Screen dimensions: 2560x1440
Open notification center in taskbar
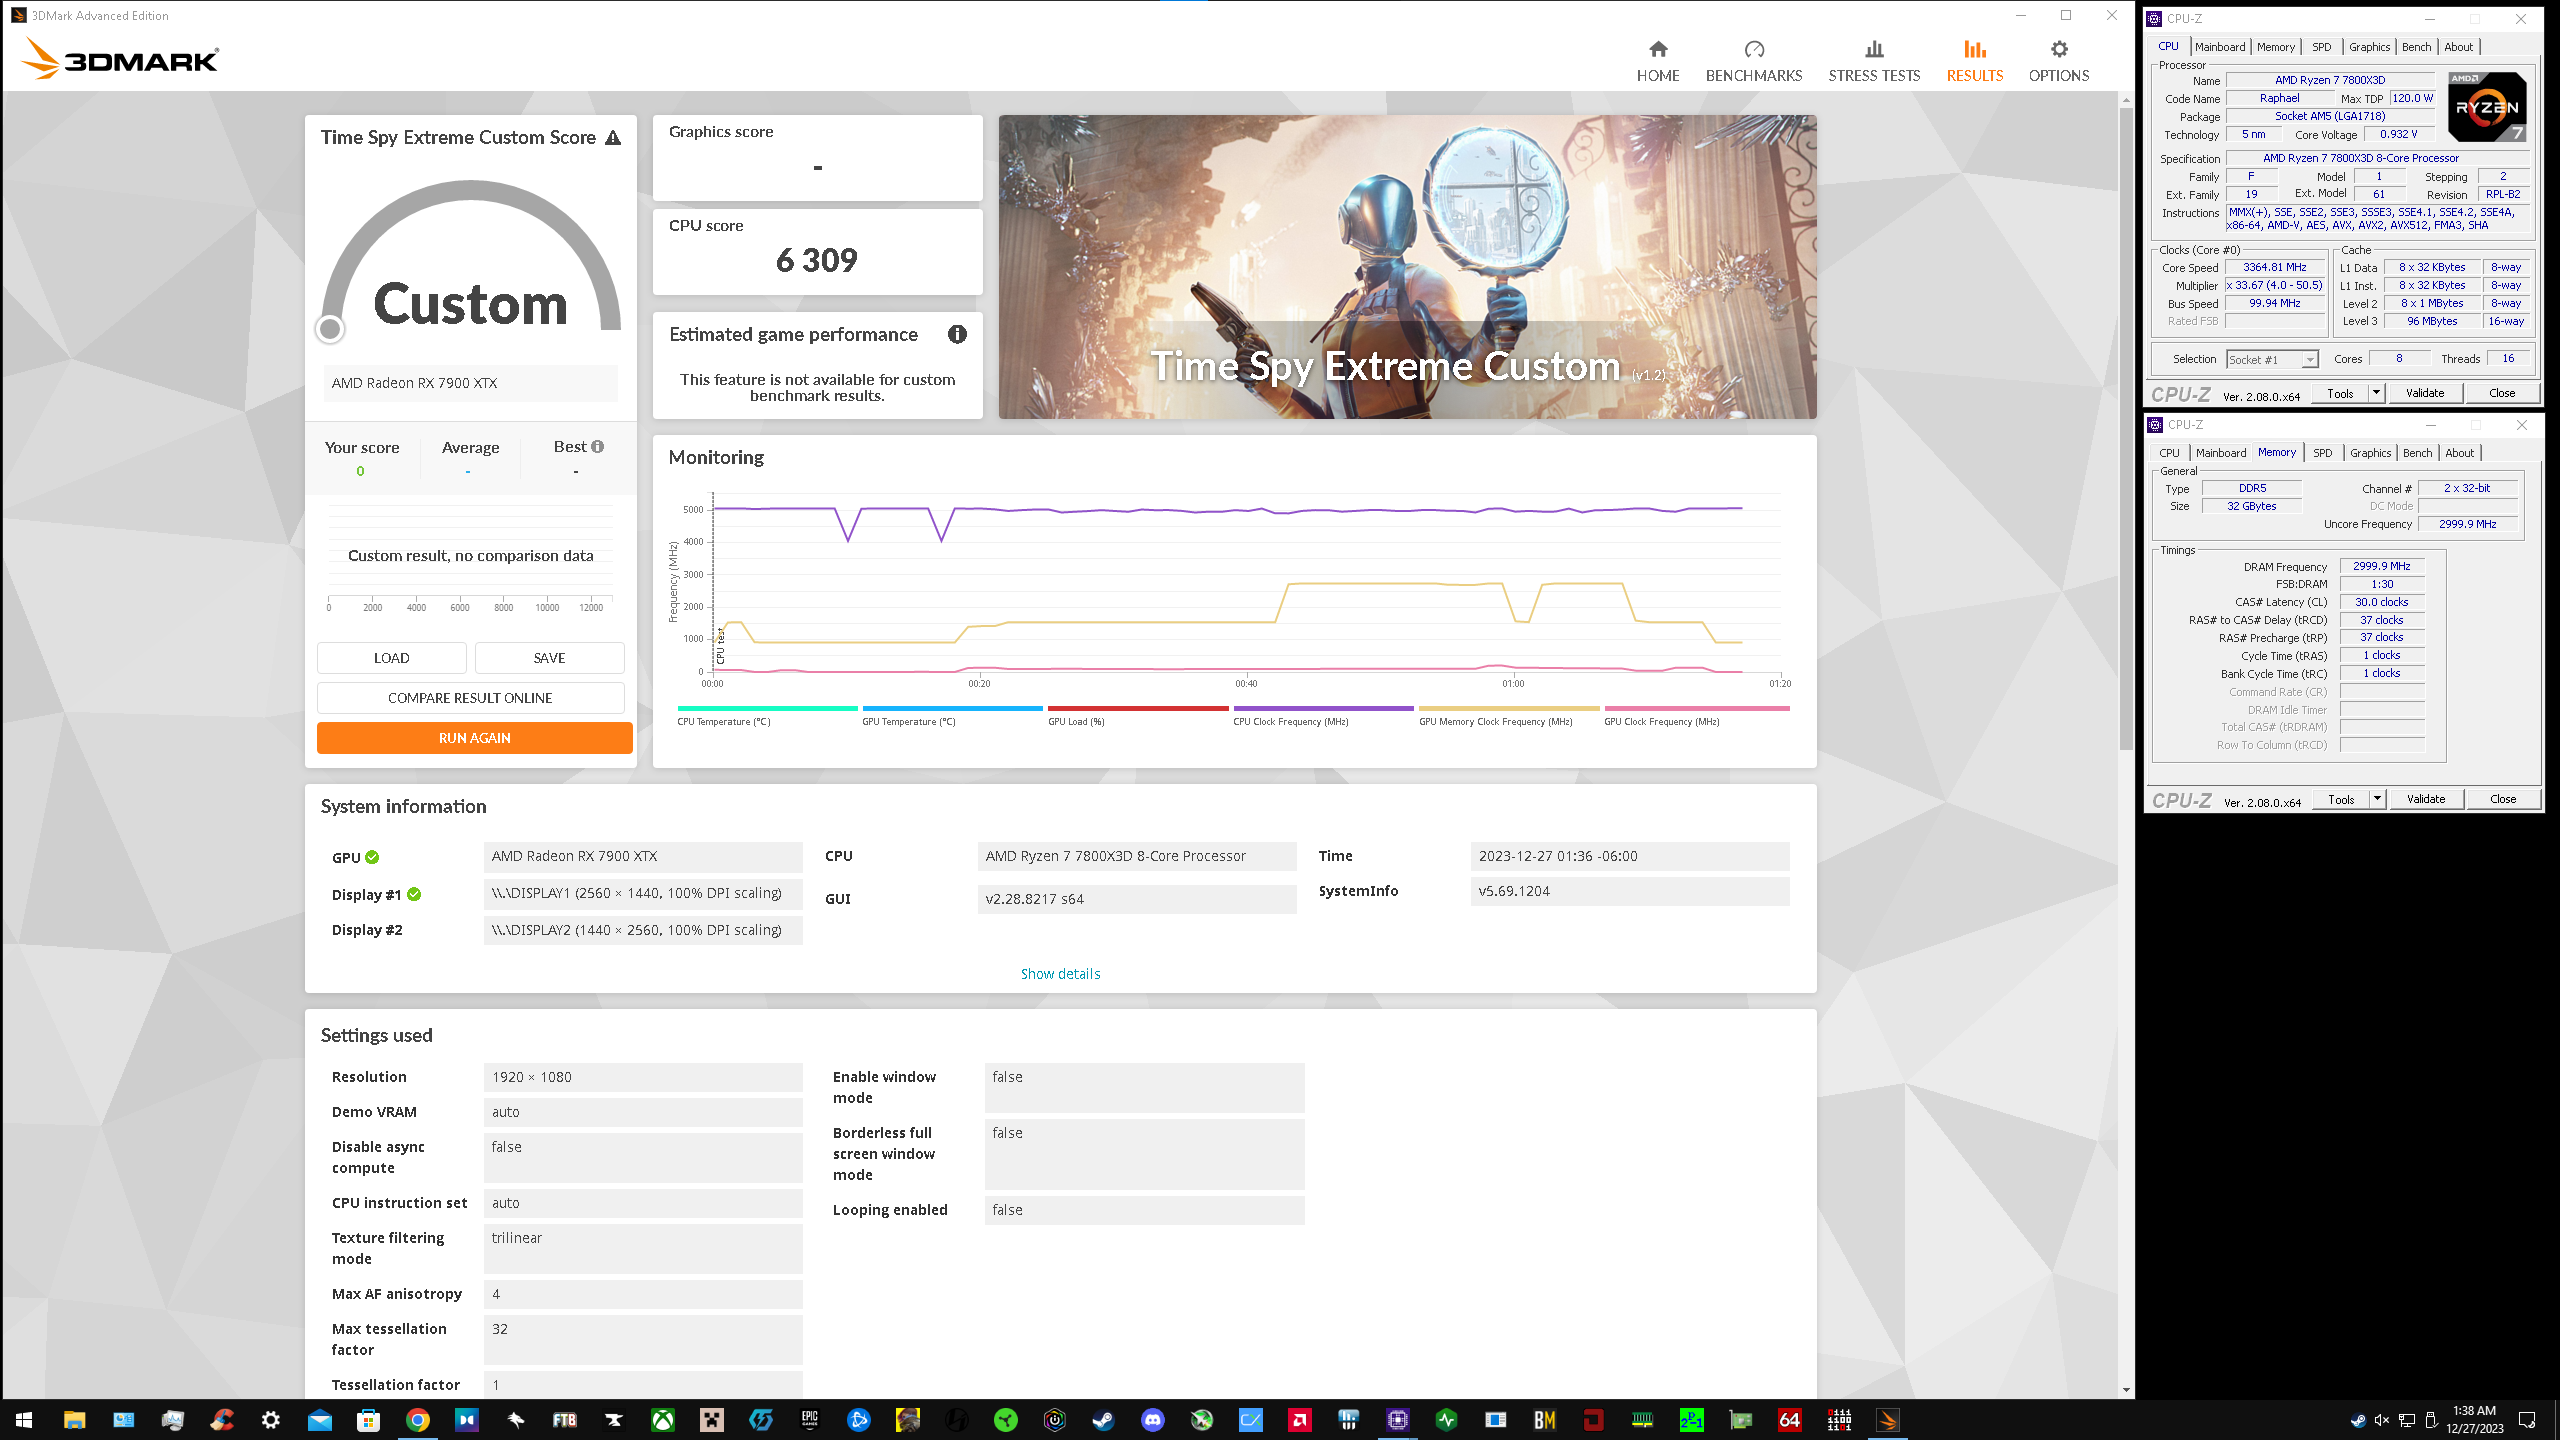[2527, 1420]
